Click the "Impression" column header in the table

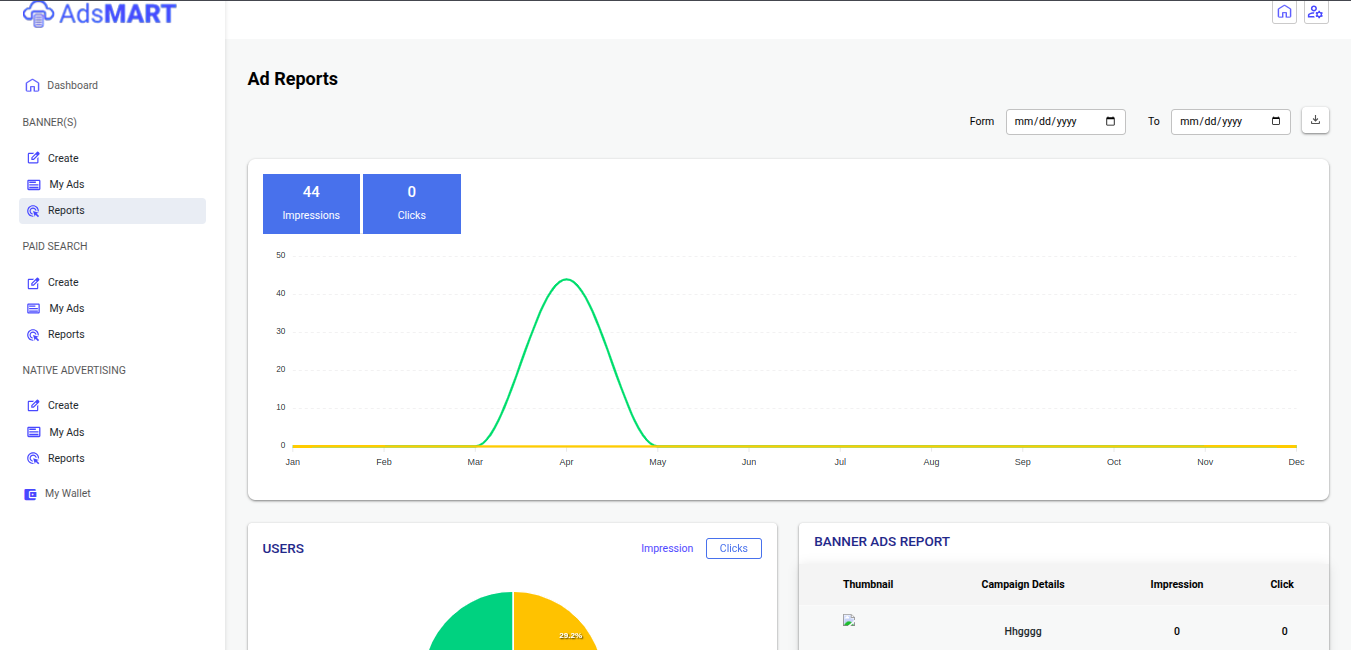[1177, 585]
